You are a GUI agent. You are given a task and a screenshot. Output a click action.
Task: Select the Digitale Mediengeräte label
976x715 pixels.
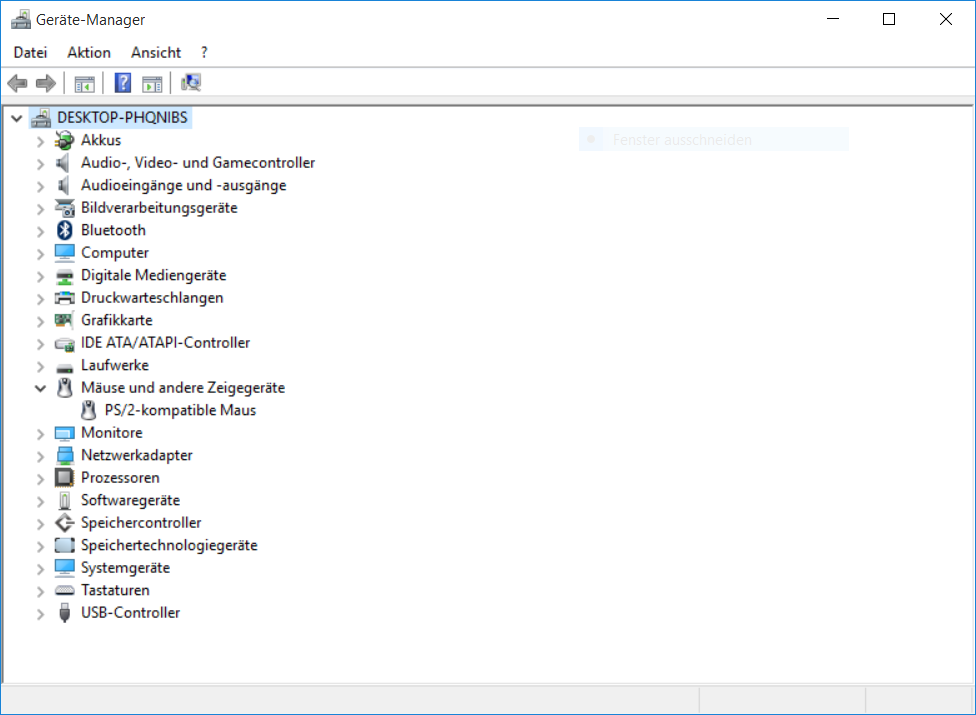pos(154,275)
